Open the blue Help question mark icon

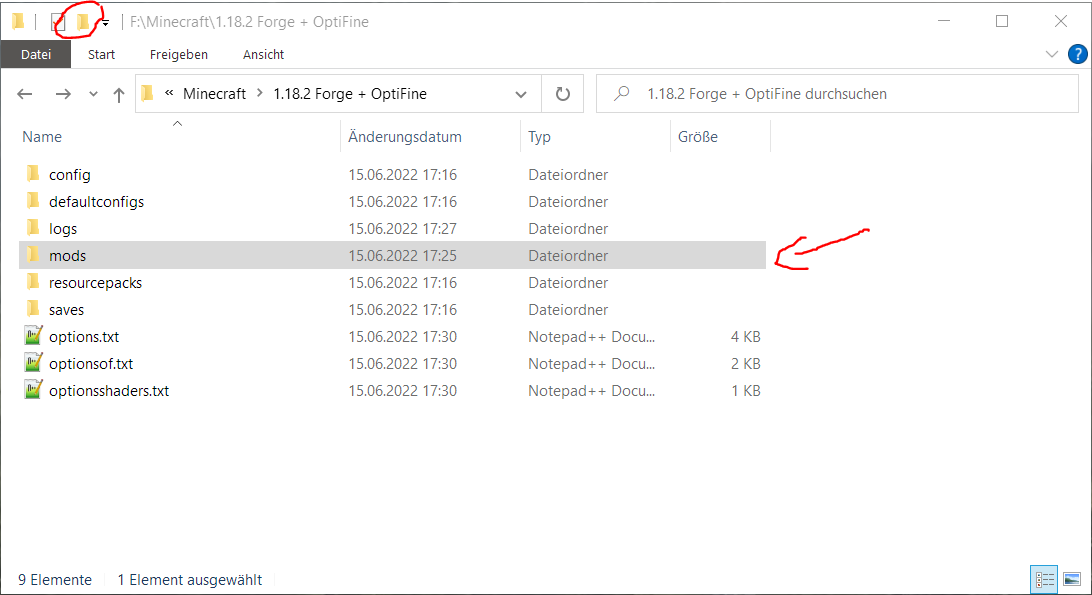(x=1077, y=54)
